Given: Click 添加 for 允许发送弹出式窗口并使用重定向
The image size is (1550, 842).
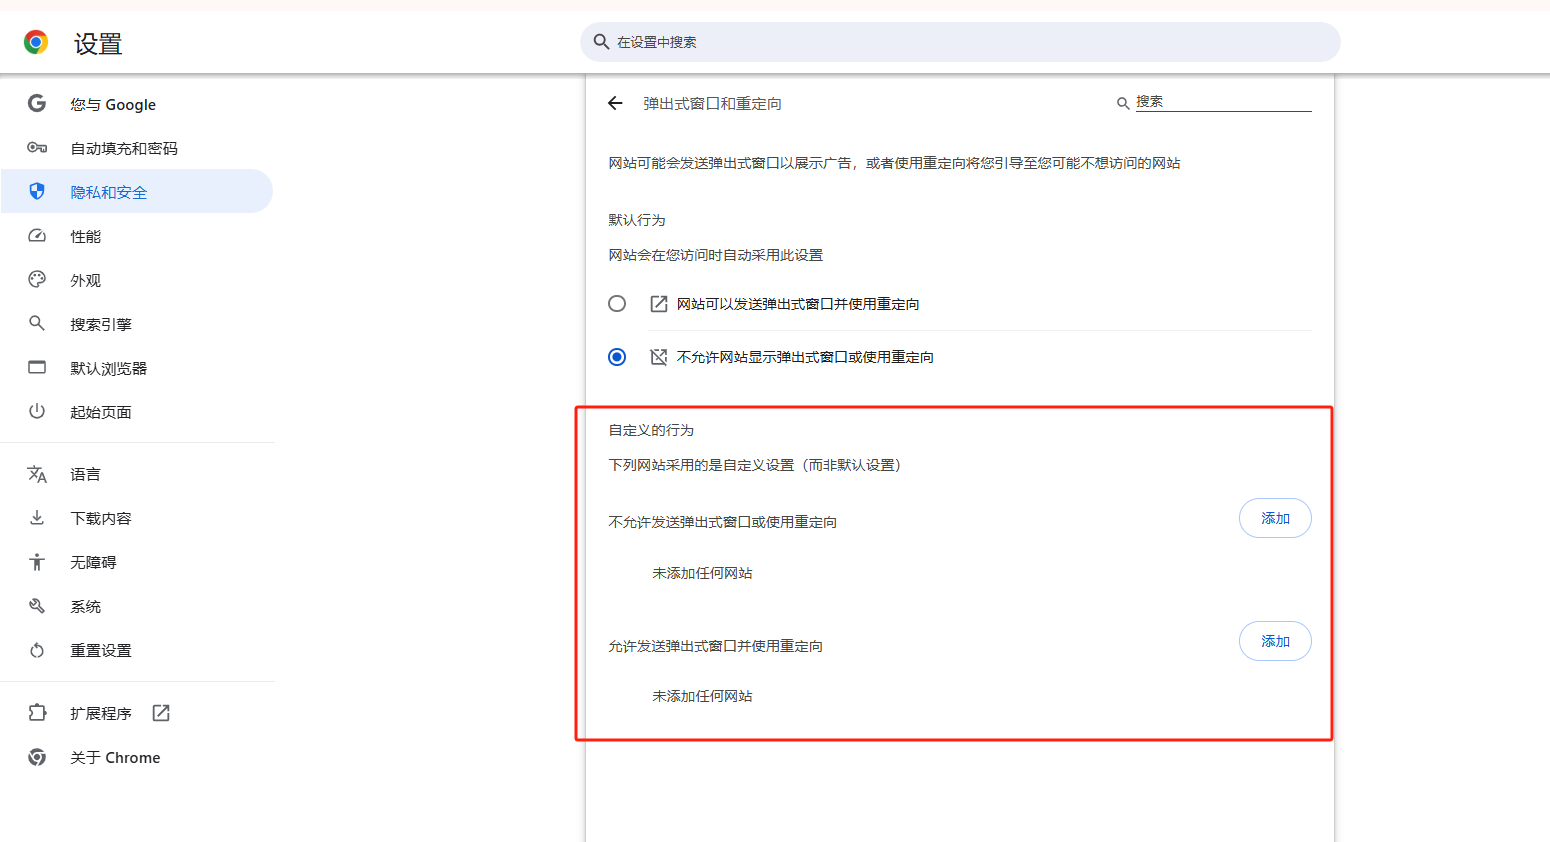Looking at the screenshot, I should [1275, 641].
